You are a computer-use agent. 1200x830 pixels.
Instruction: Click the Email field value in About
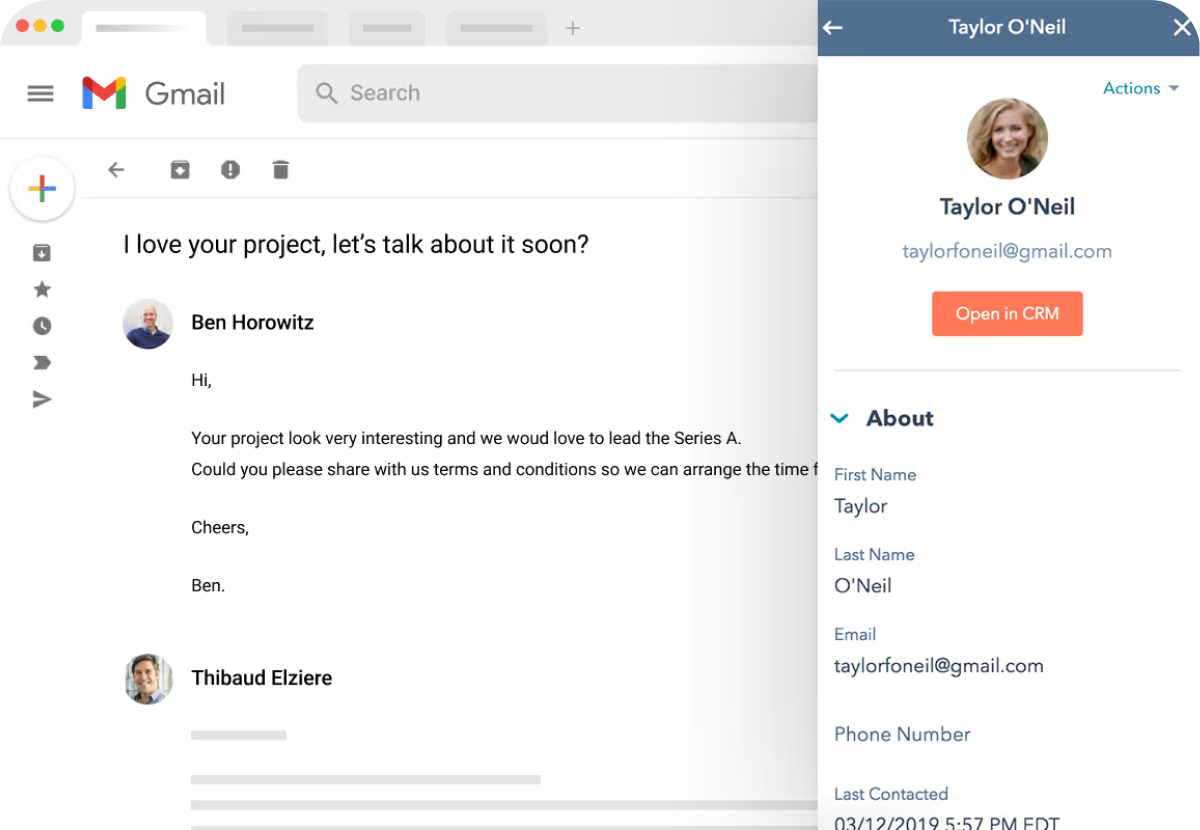point(939,666)
